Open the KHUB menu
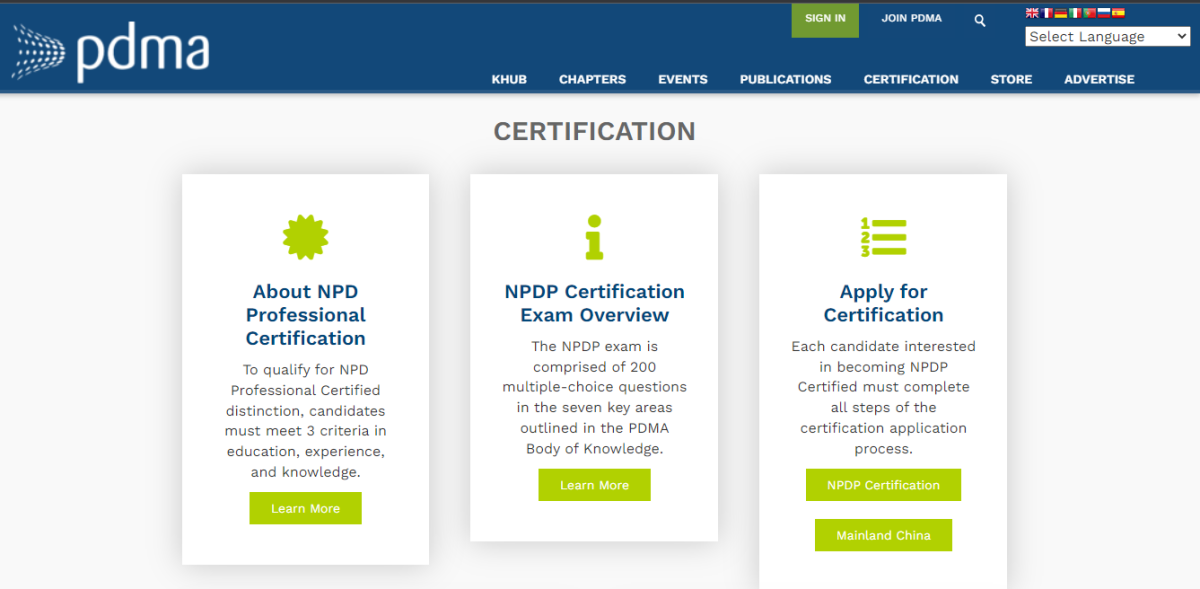Viewport: 1200px width, 589px height. coord(509,80)
